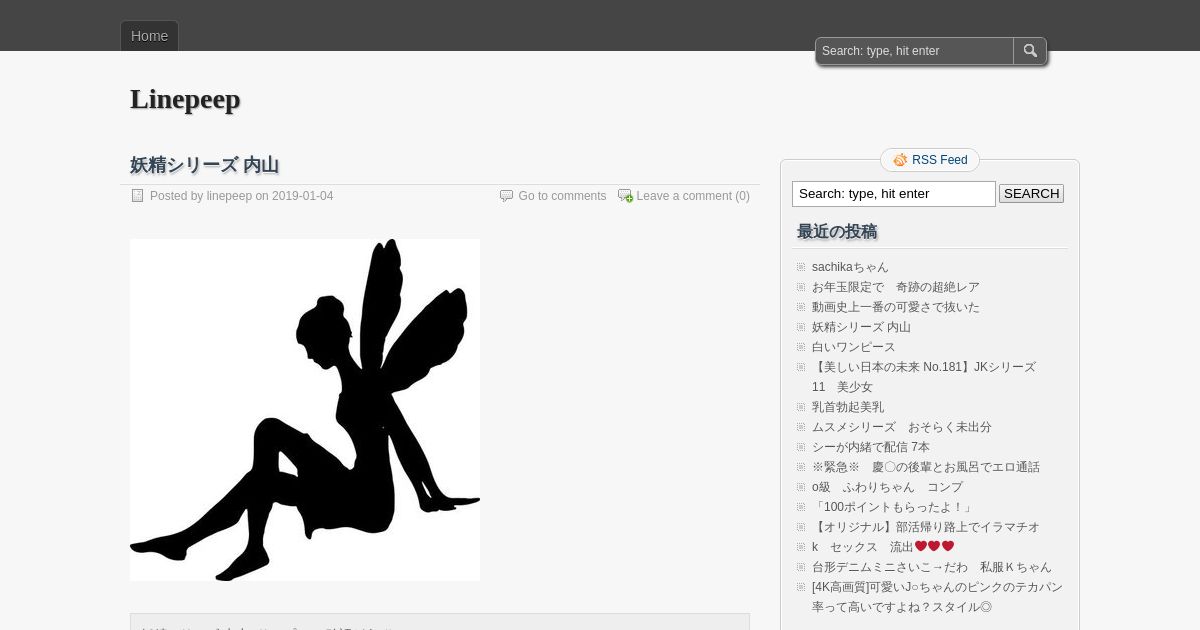Focus the sidebar search input field
This screenshot has height=630, width=1200.
[894, 194]
